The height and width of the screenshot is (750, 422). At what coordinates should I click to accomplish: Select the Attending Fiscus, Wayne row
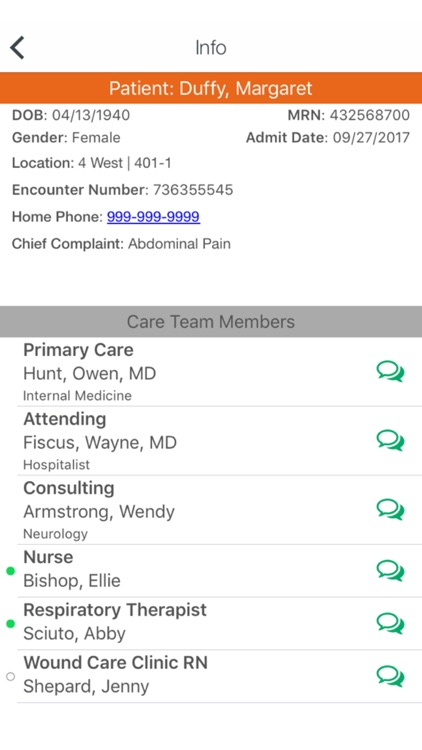point(220,441)
